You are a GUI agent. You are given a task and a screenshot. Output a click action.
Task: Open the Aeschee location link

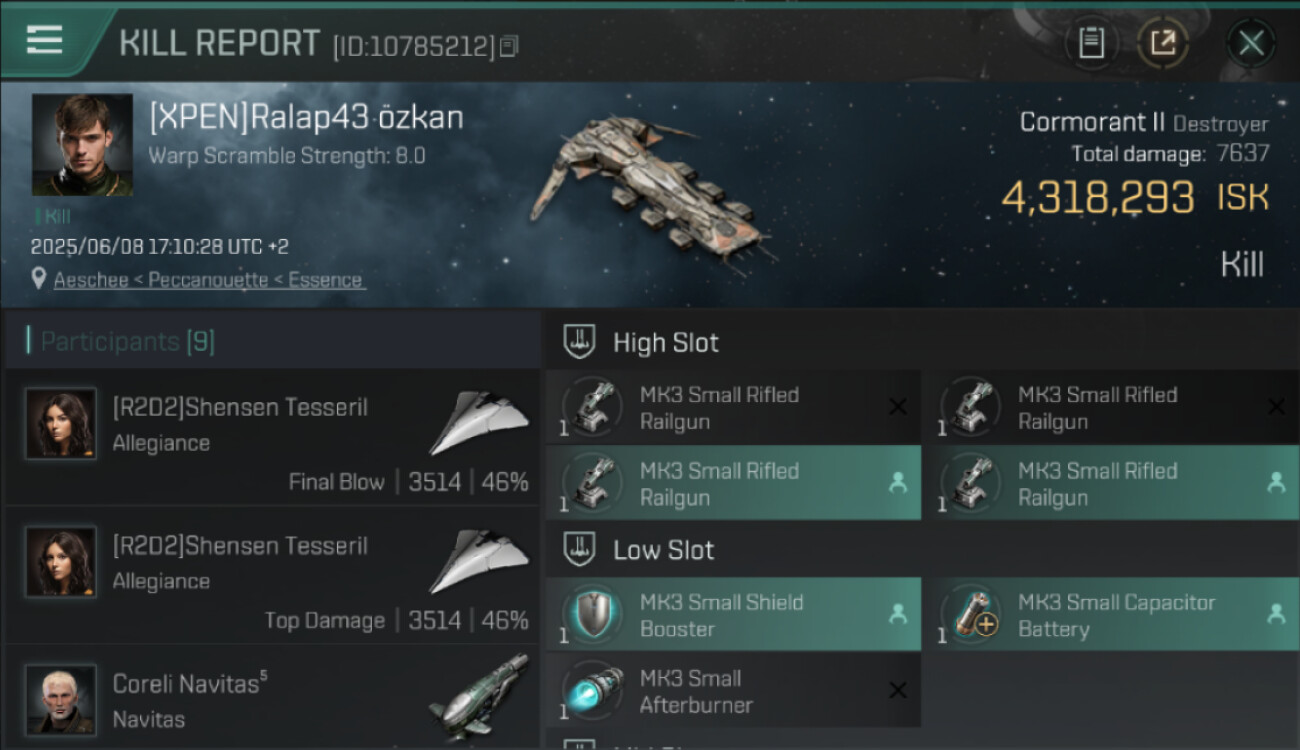208,280
